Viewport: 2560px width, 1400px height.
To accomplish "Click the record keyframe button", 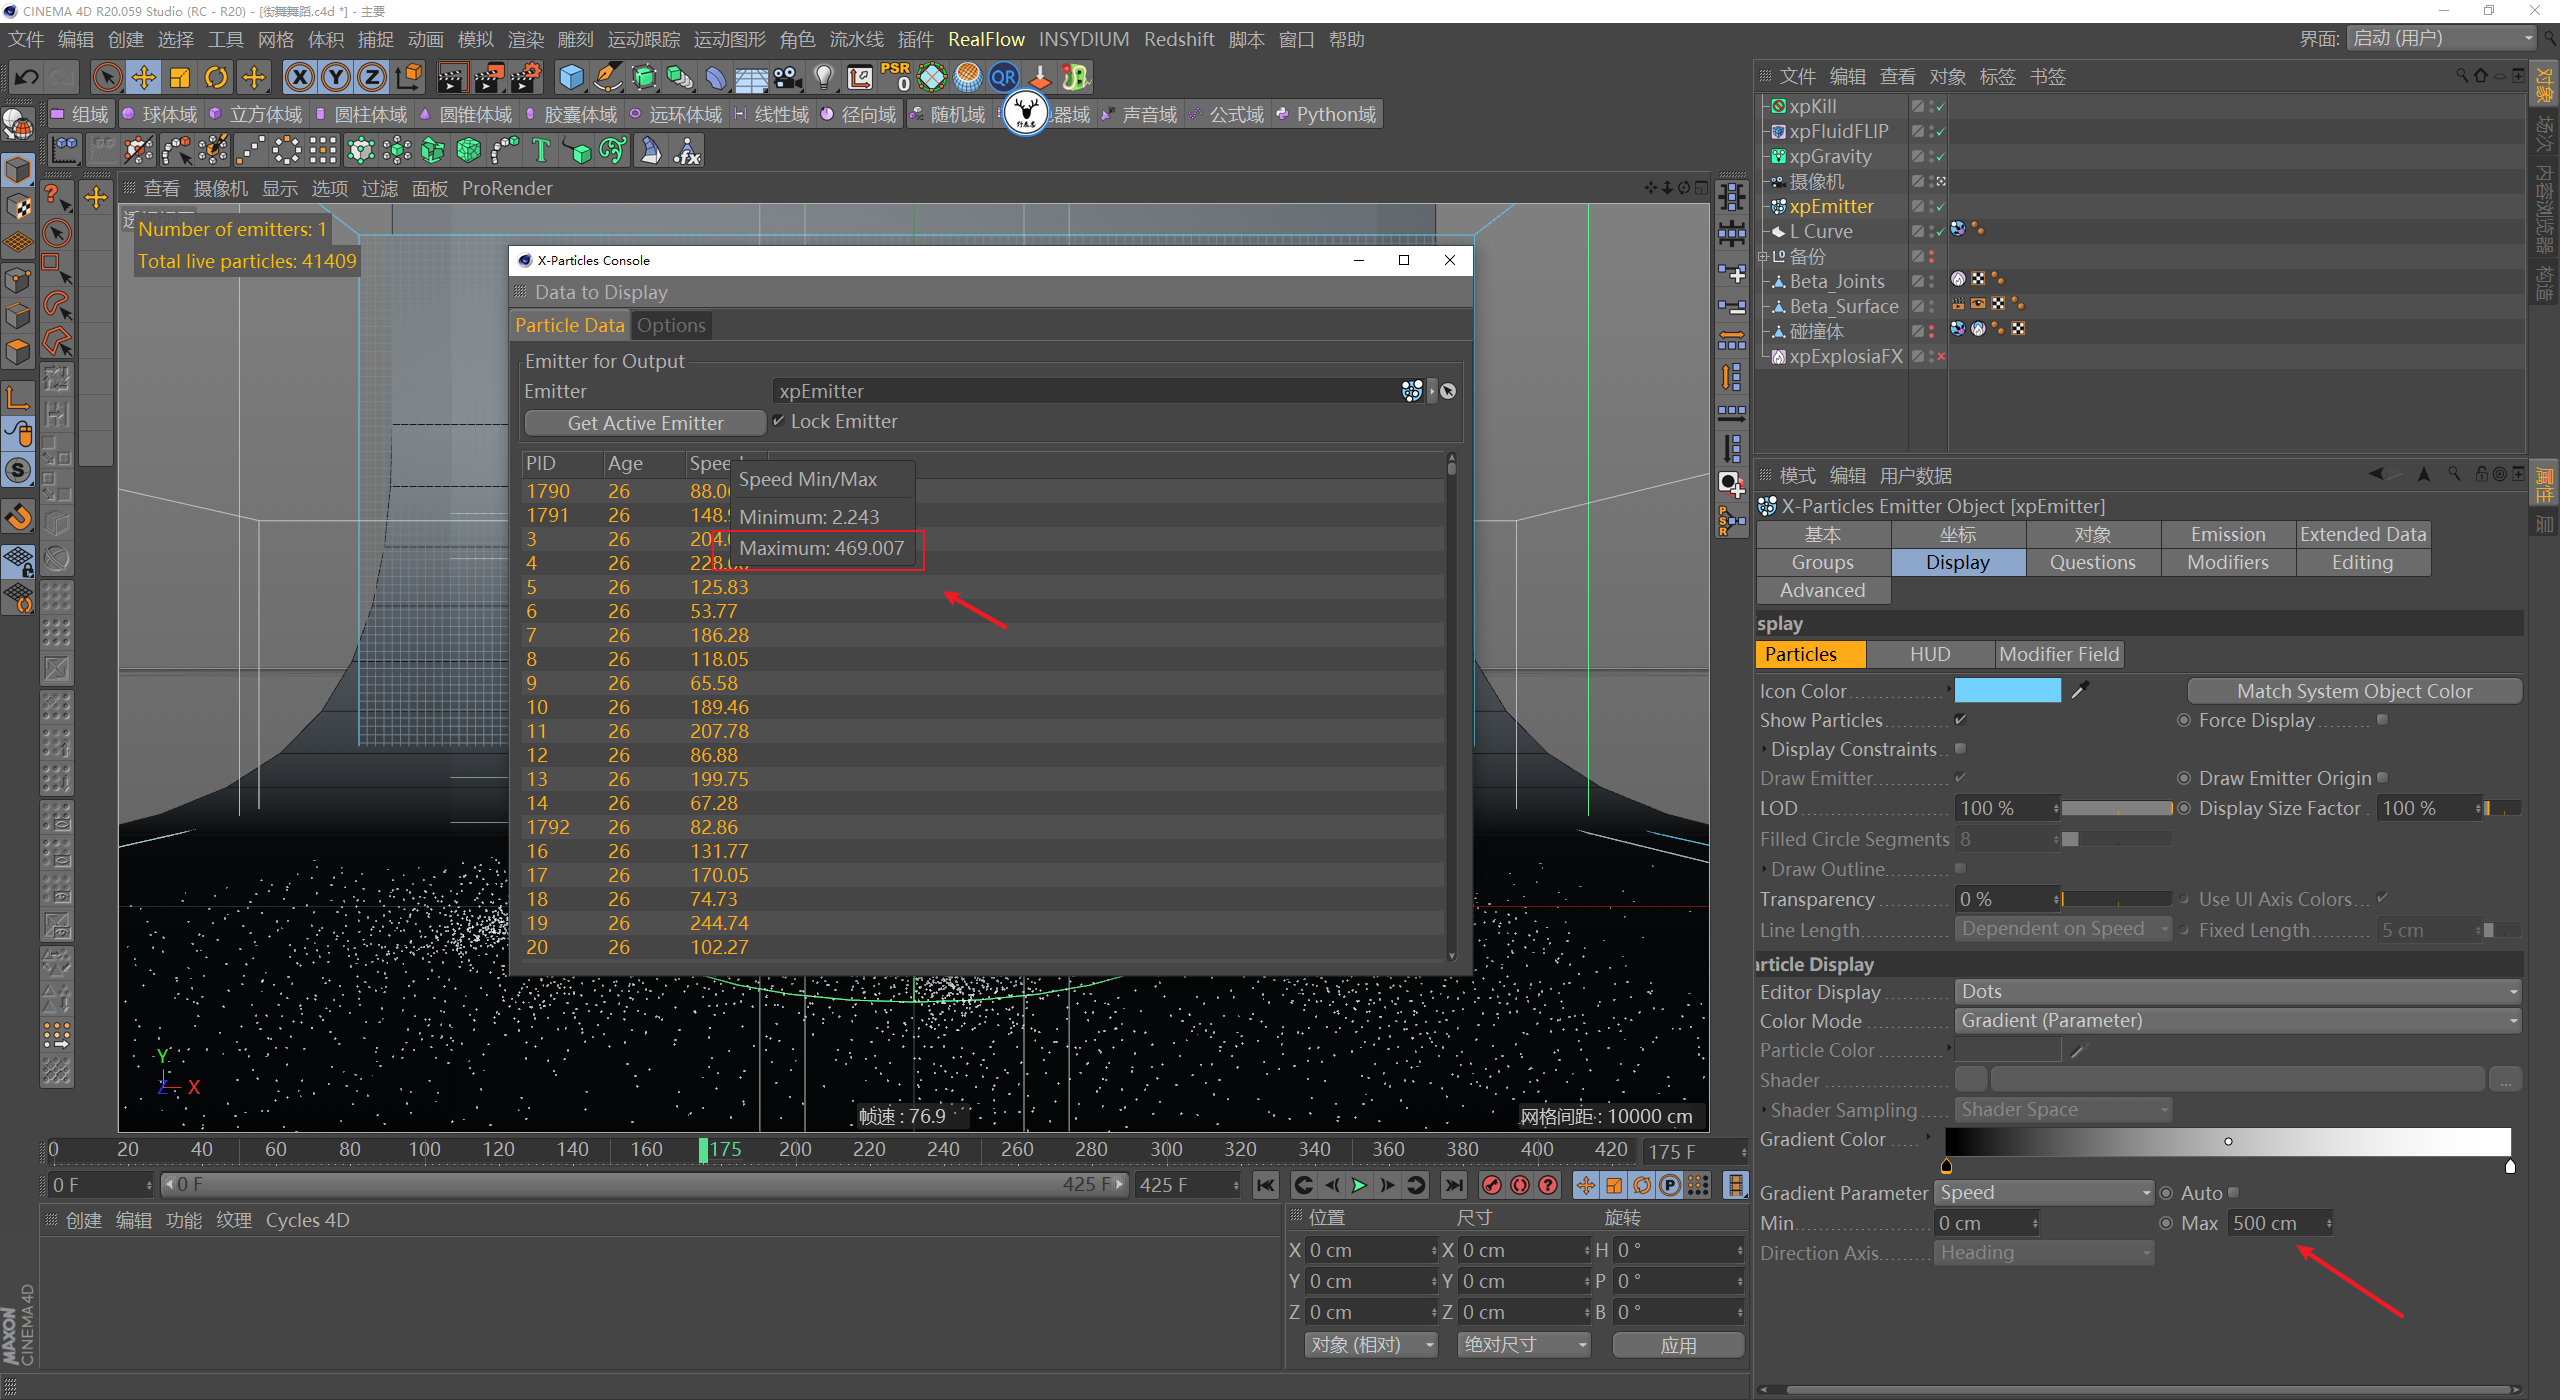I will click(1491, 1185).
